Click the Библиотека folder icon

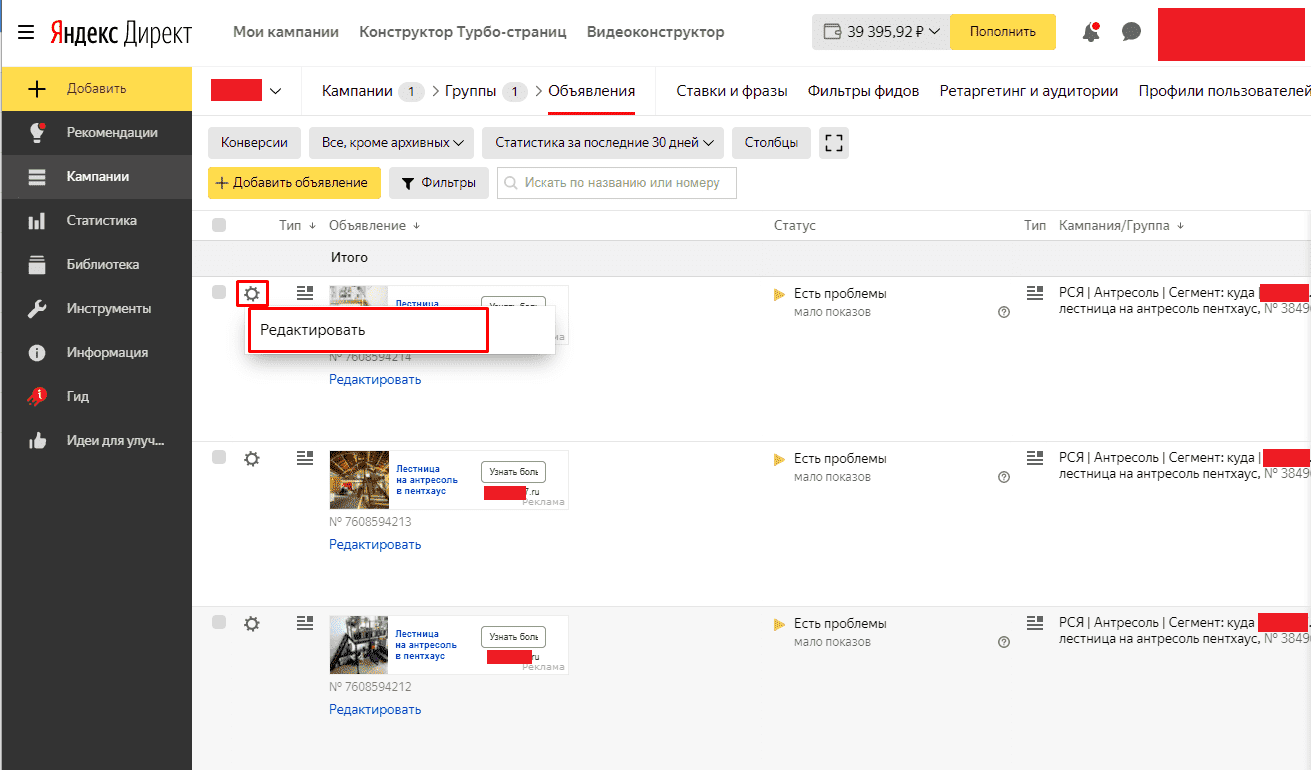coord(37,265)
